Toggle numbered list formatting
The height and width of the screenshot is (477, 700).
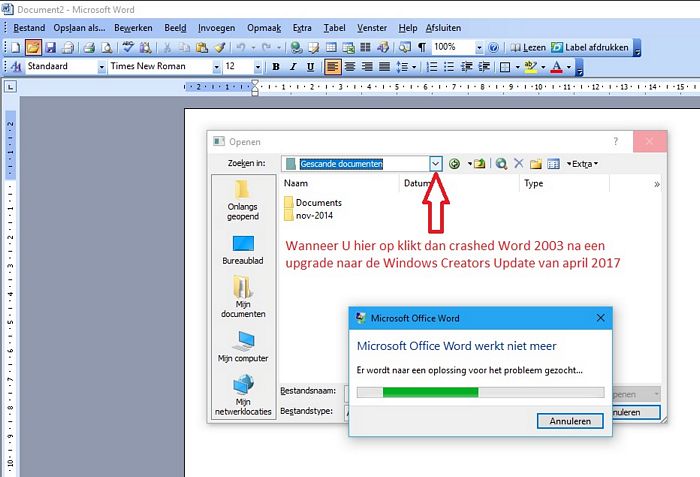point(432,67)
